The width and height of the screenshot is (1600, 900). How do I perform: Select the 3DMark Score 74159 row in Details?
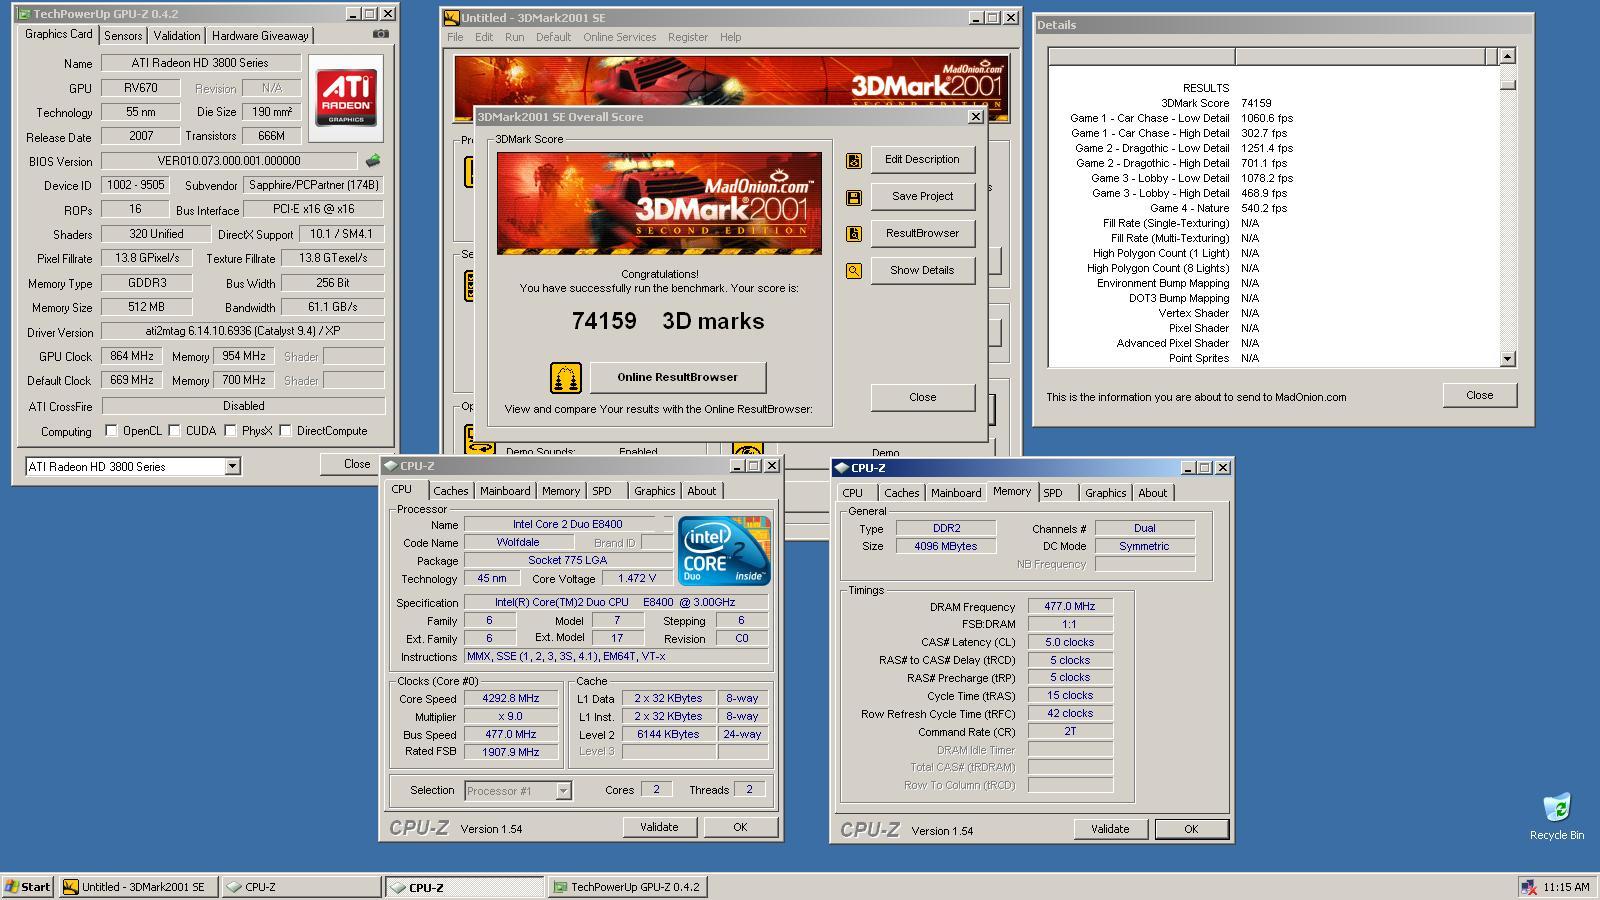tap(1272, 103)
